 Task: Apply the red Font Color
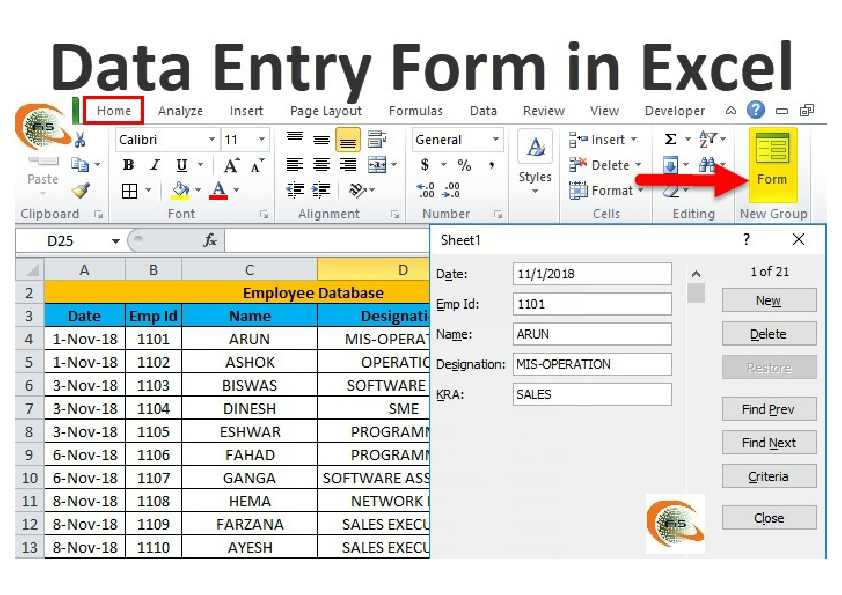219,190
